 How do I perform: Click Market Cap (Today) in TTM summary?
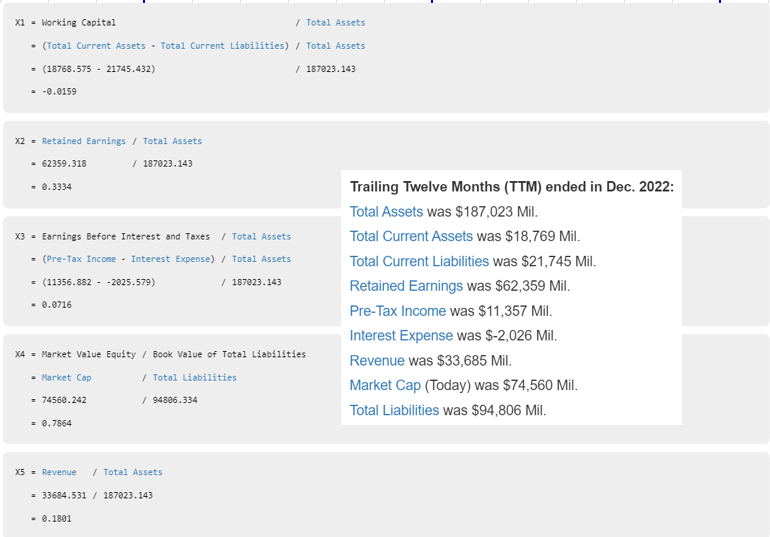tap(385, 385)
